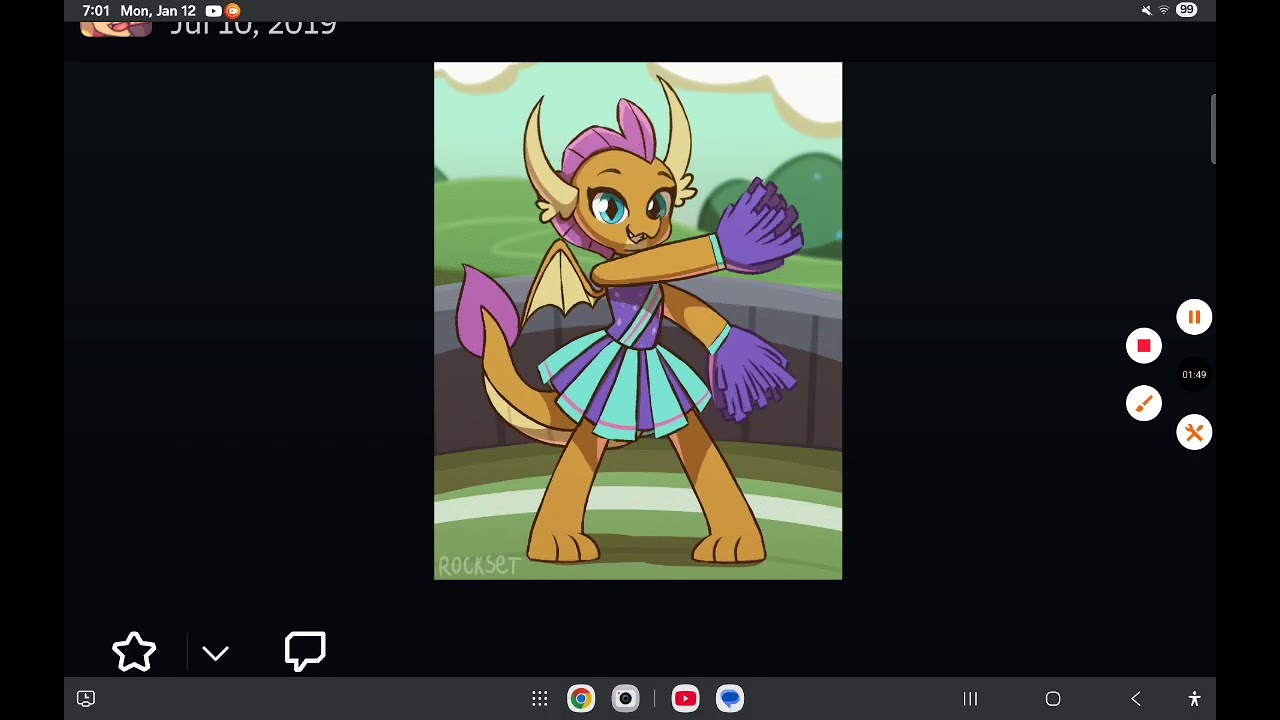
Task: Click the page scrollbar thumb
Action: coord(1213,129)
